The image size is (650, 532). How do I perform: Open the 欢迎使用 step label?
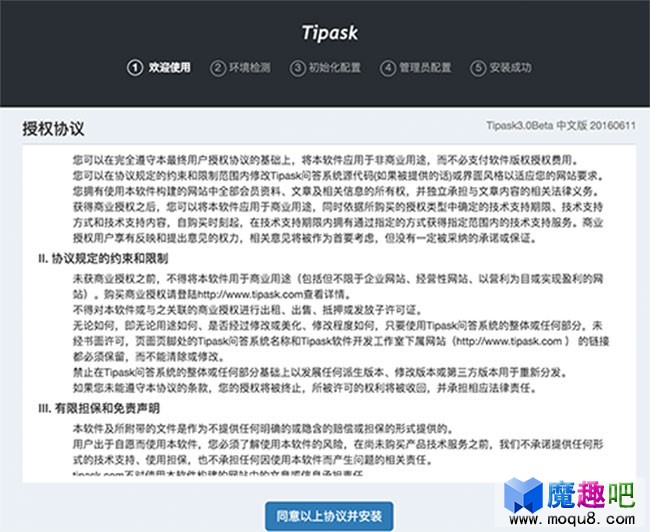pos(170,68)
